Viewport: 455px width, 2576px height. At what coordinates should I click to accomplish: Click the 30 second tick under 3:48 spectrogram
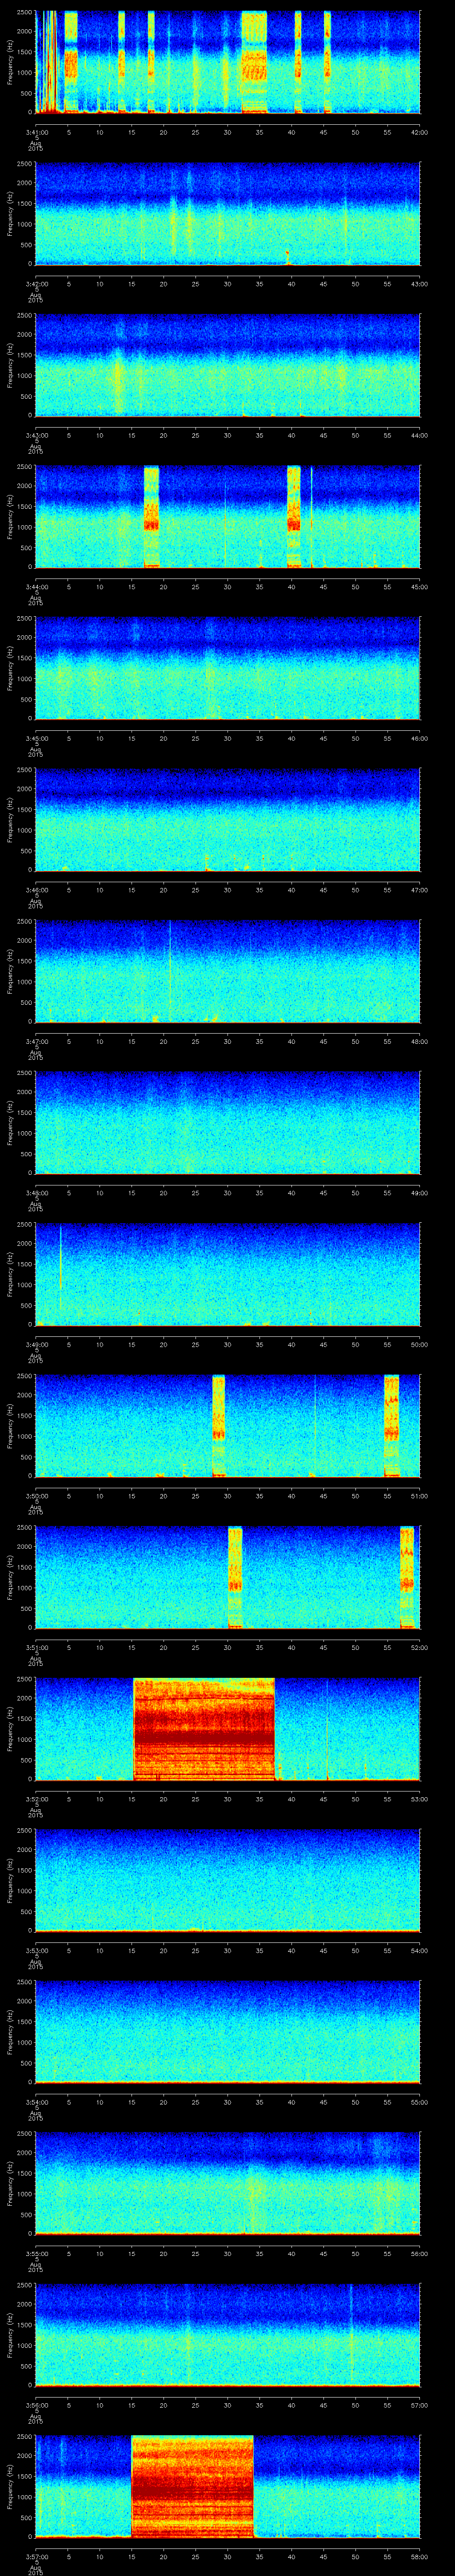coord(227,1193)
